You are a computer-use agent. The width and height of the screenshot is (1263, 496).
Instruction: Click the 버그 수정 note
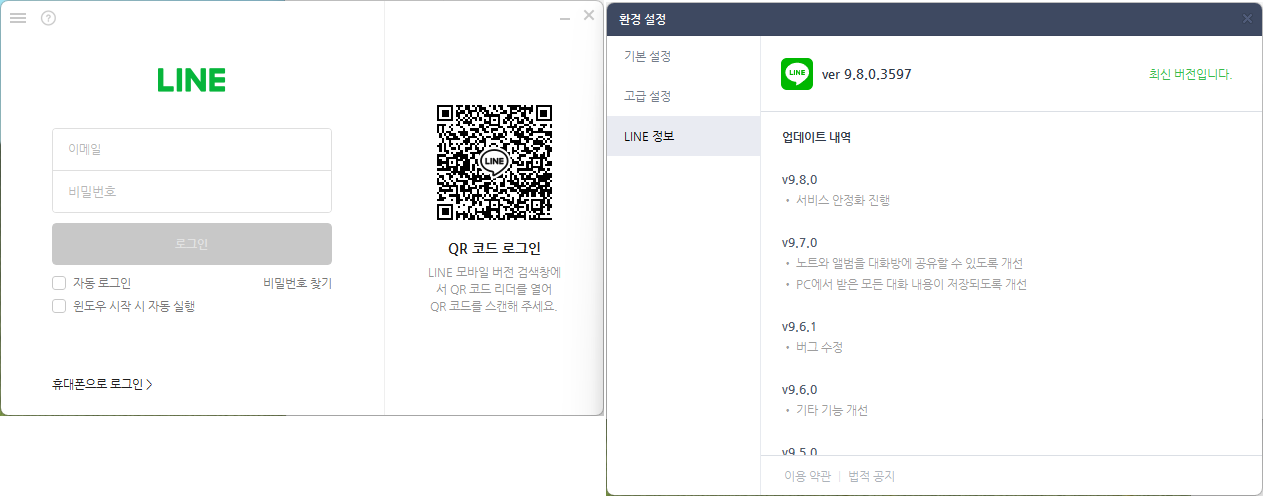[x=819, y=347]
